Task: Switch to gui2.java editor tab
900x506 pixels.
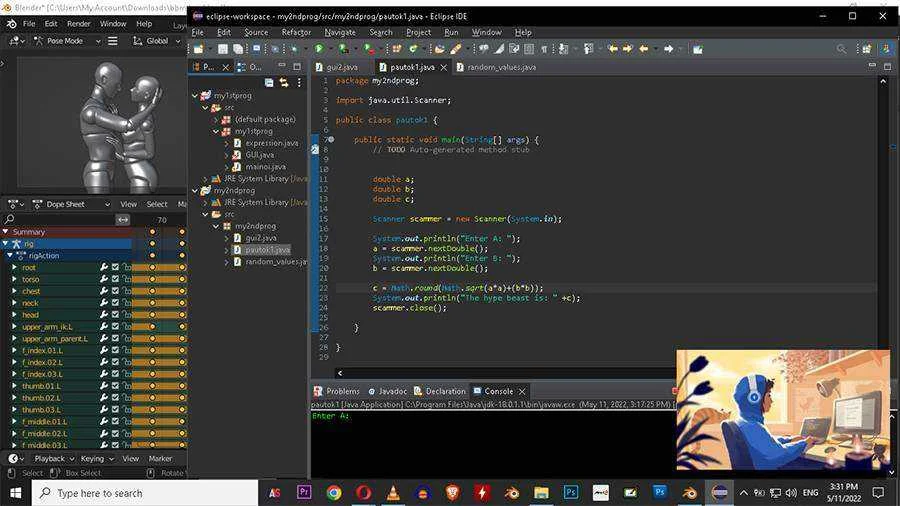Action: 342,67
